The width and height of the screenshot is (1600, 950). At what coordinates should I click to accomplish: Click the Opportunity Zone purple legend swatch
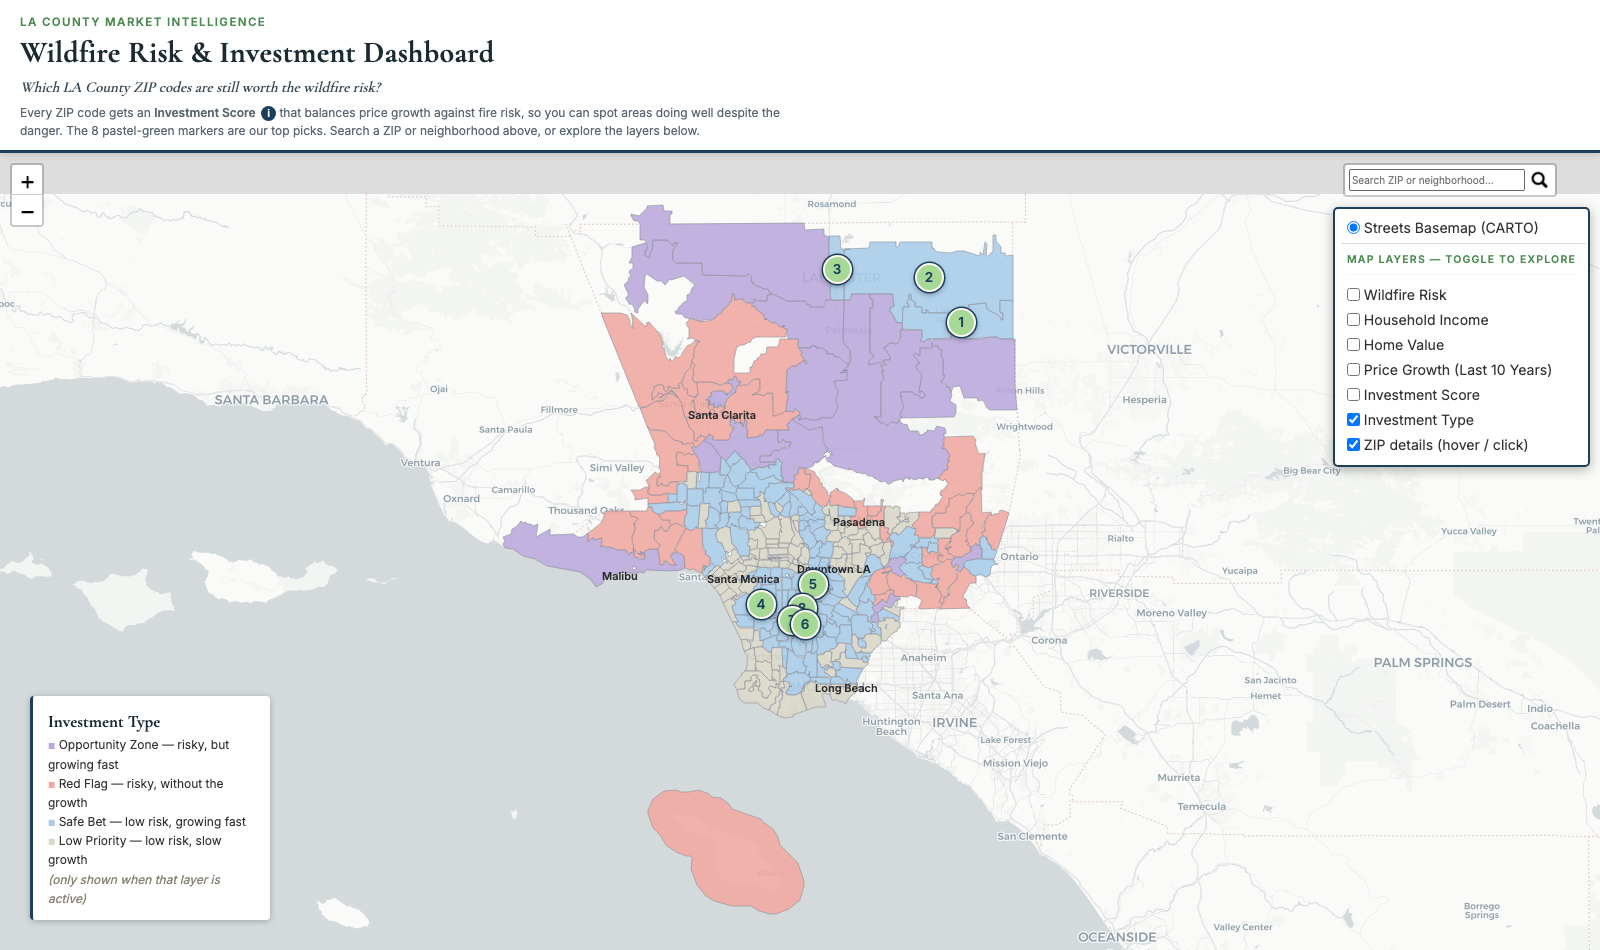pyautogui.click(x=51, y=746)
